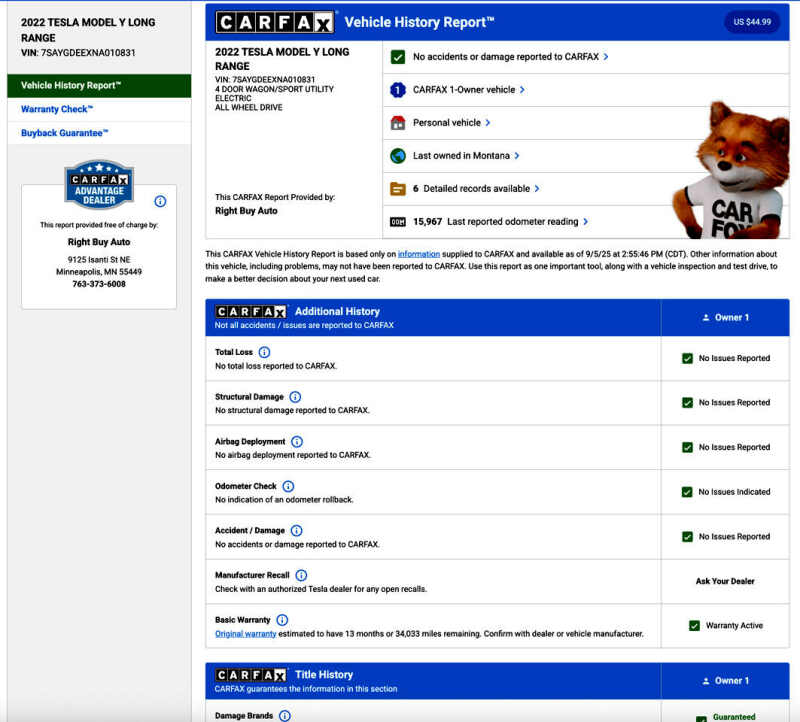Screen dimensions: 800x722
Task: Expand chevron after odometer reading
Action: pyautogui.click(x=586, y=222)
